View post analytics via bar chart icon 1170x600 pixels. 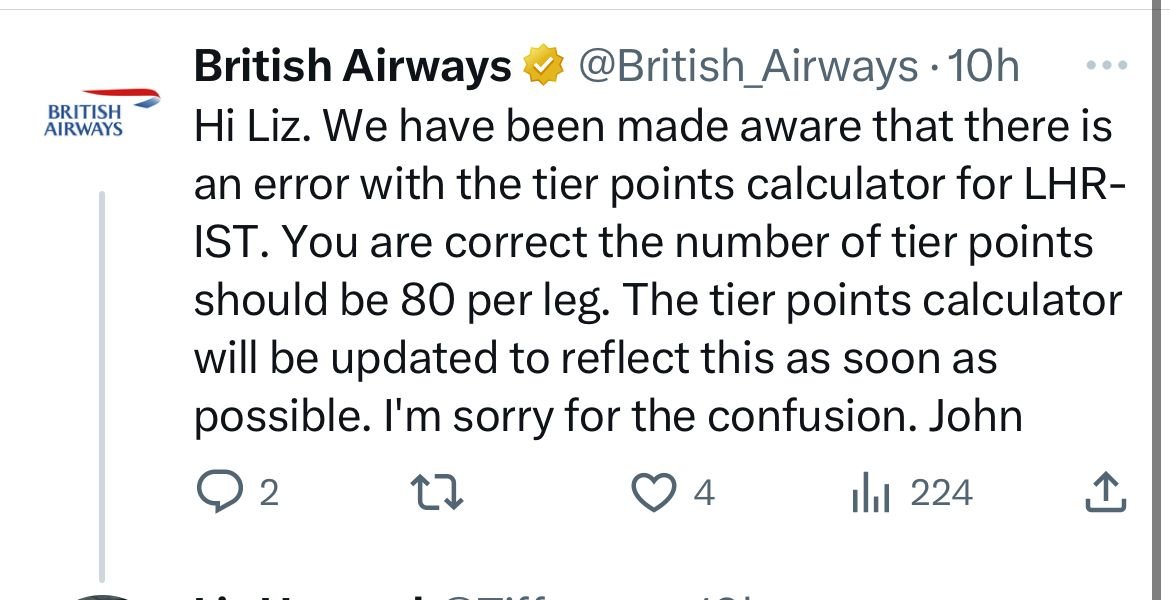coord(870,492)
